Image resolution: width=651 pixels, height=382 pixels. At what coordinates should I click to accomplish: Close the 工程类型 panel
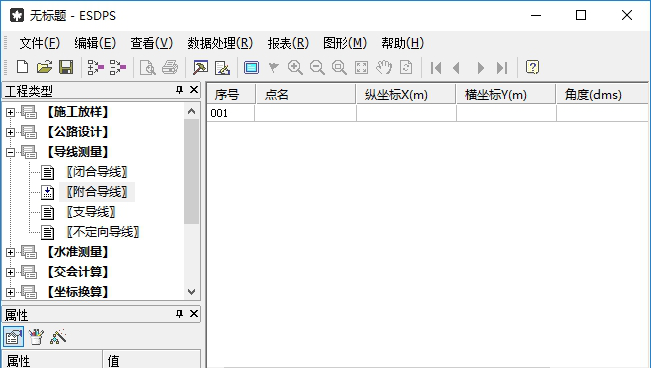pyautogui.click(x=194, y=90)
